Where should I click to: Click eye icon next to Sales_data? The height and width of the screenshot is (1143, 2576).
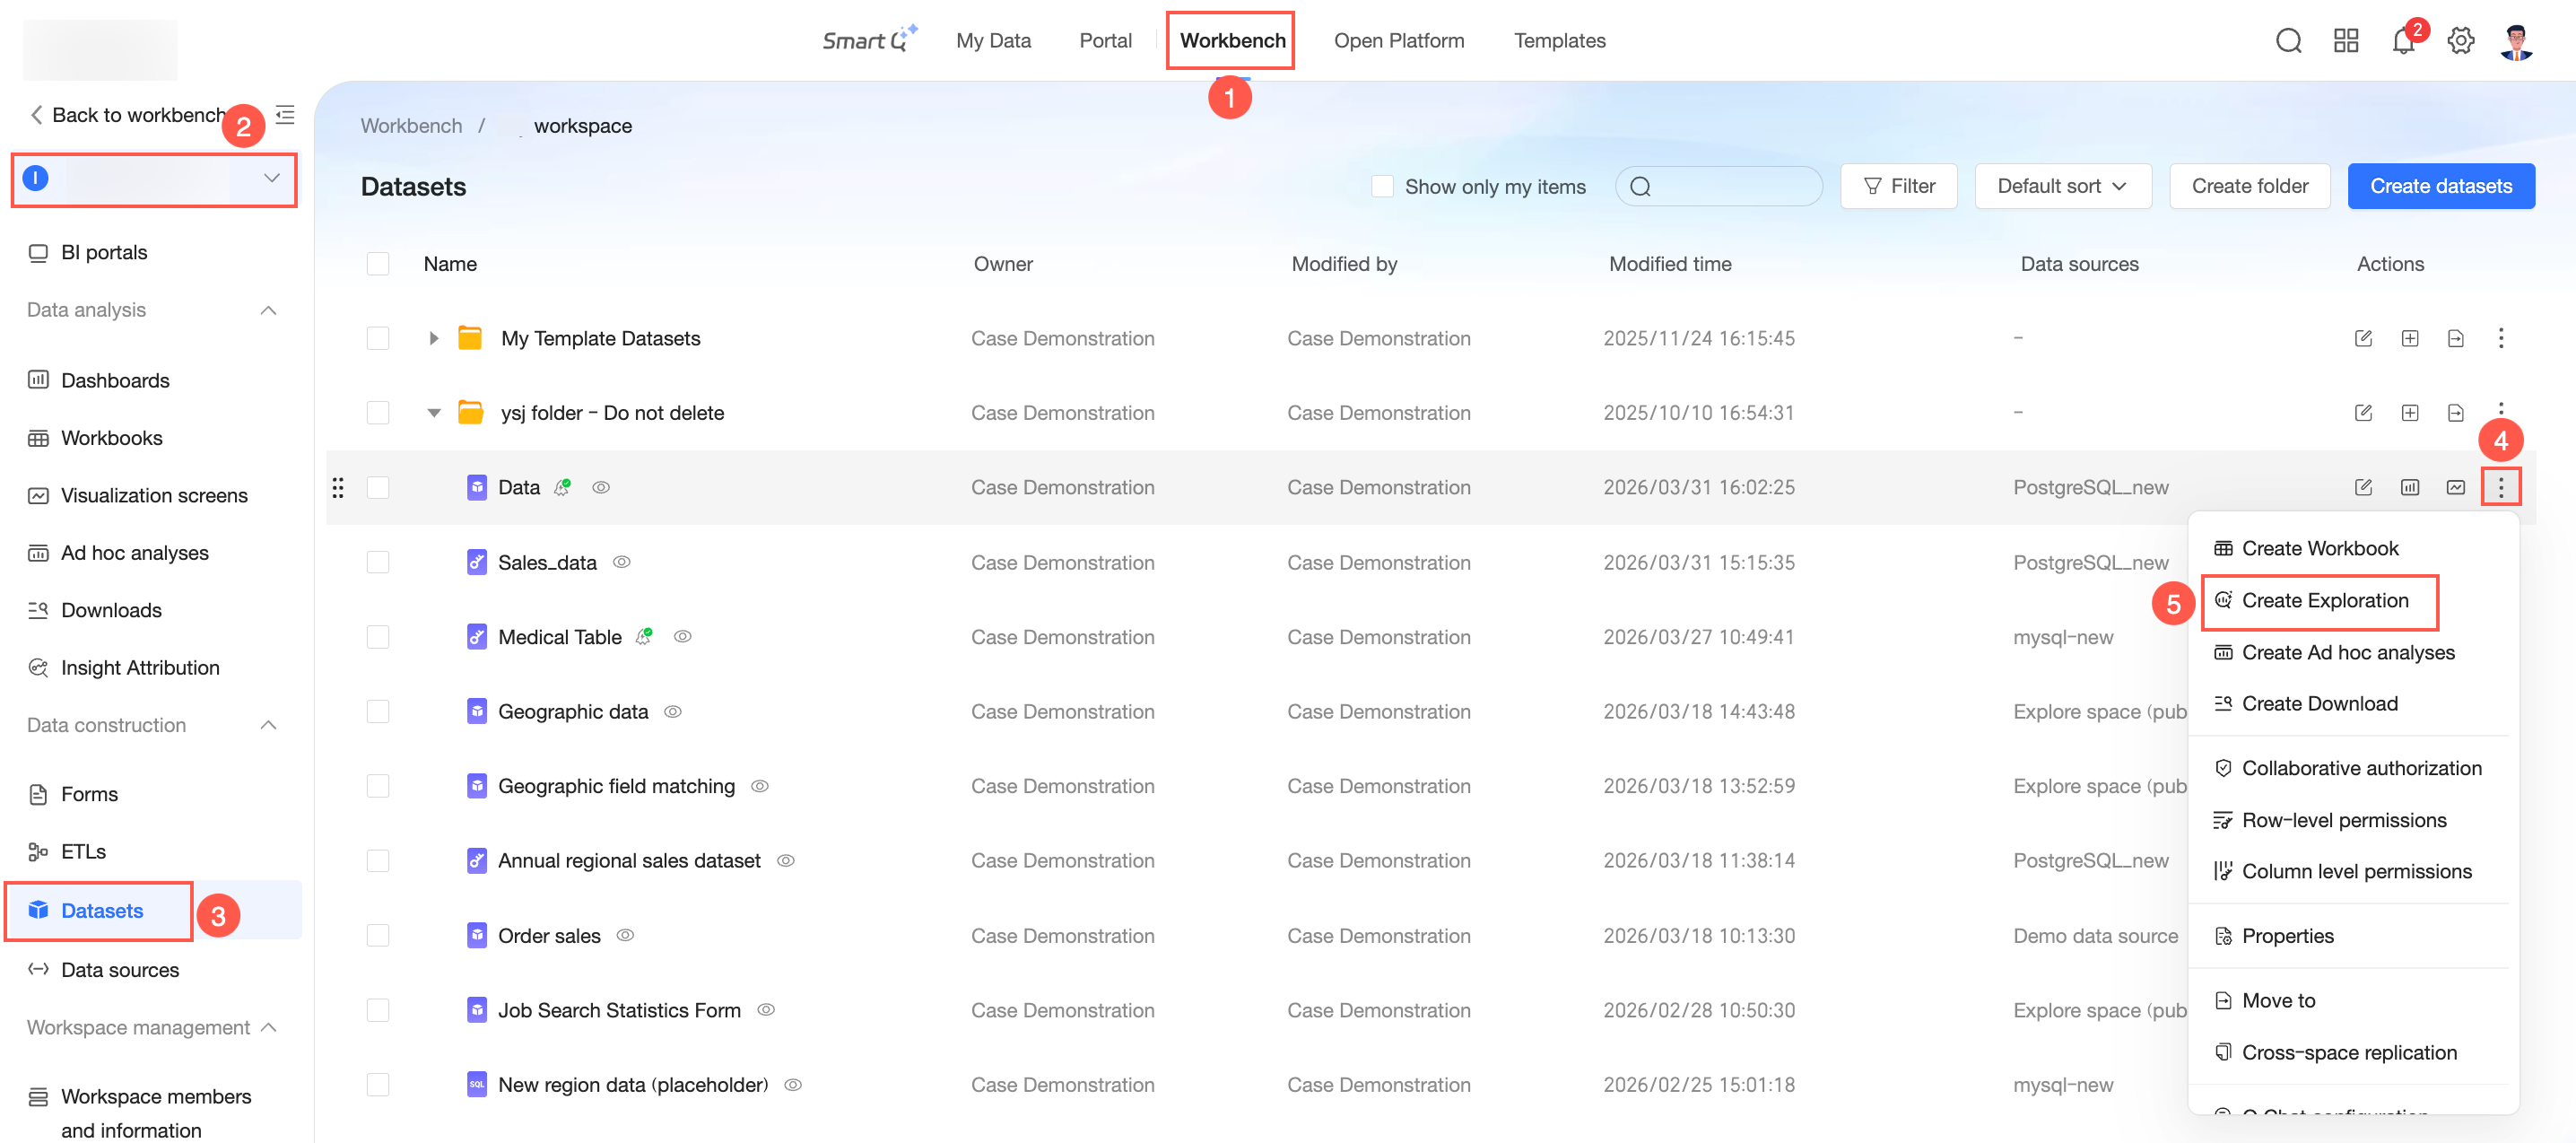(621, 562)
